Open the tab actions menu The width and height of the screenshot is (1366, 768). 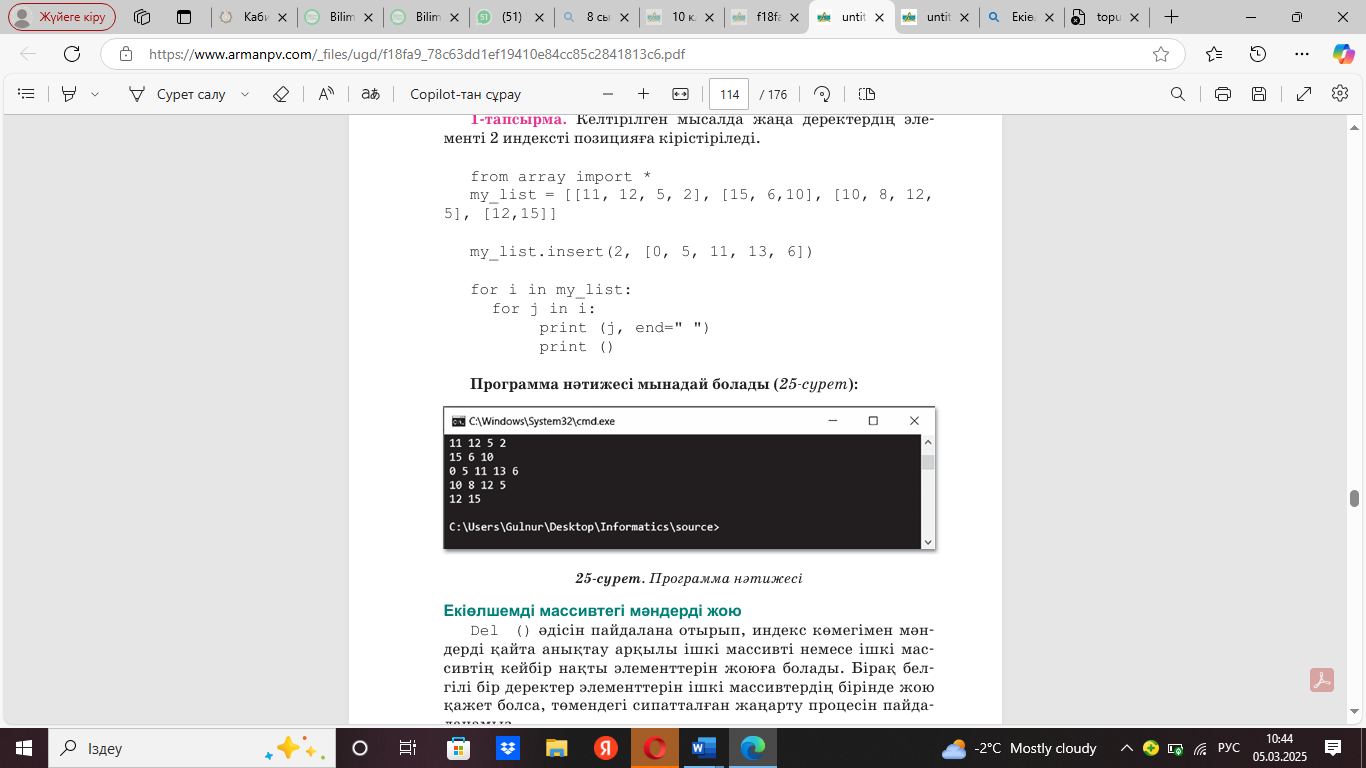tap(183, 17)
